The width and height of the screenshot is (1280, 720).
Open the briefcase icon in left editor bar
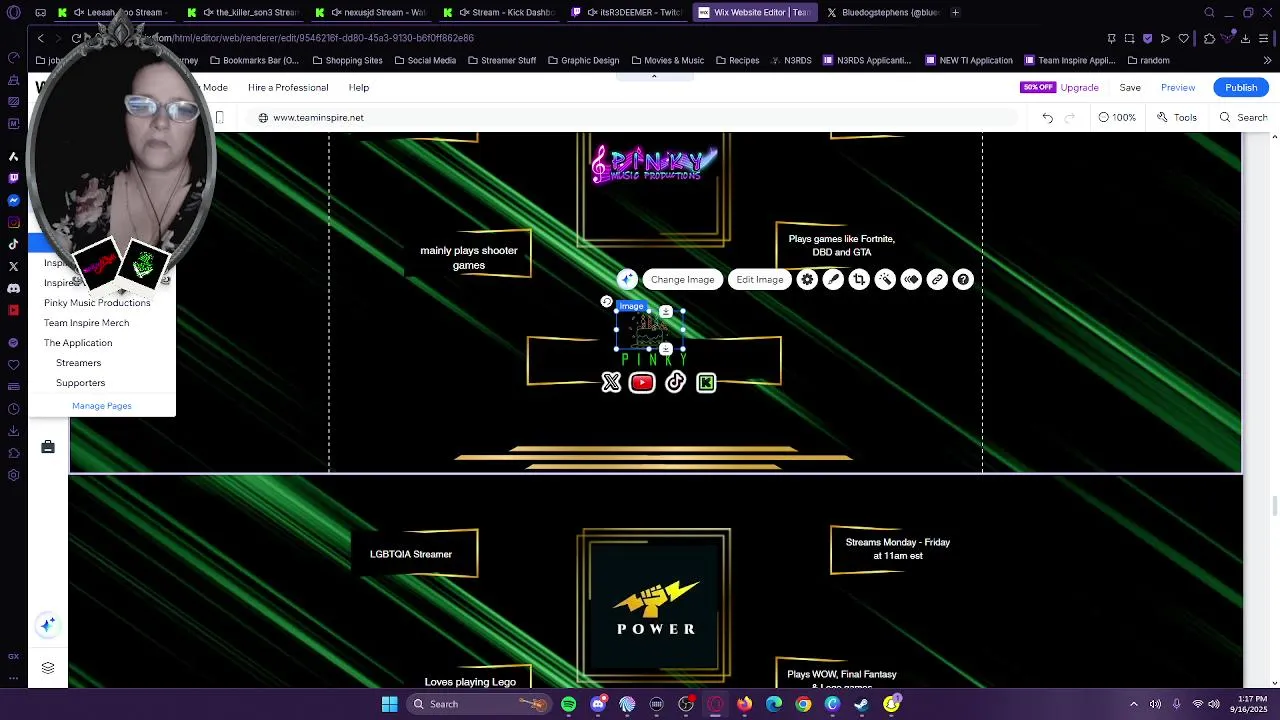point(47,447)
